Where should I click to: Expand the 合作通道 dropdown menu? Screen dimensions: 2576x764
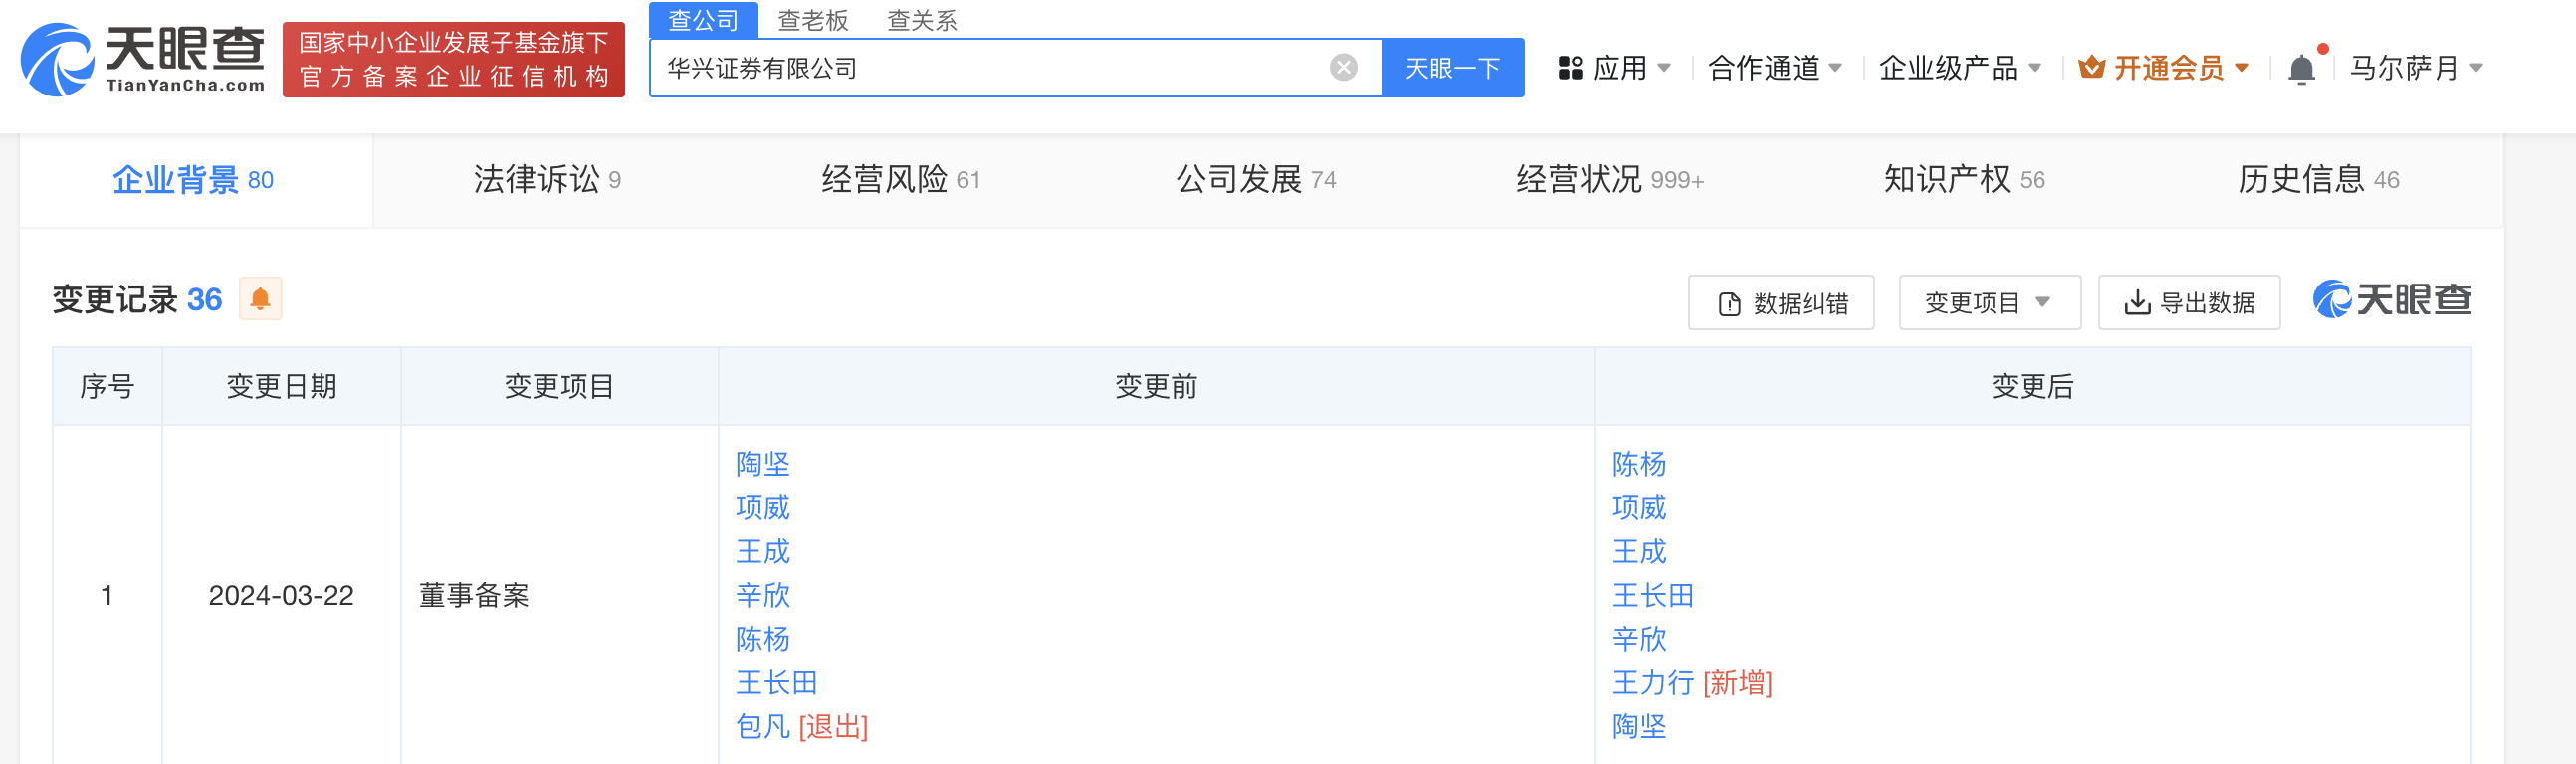[x=1775, y=68]
